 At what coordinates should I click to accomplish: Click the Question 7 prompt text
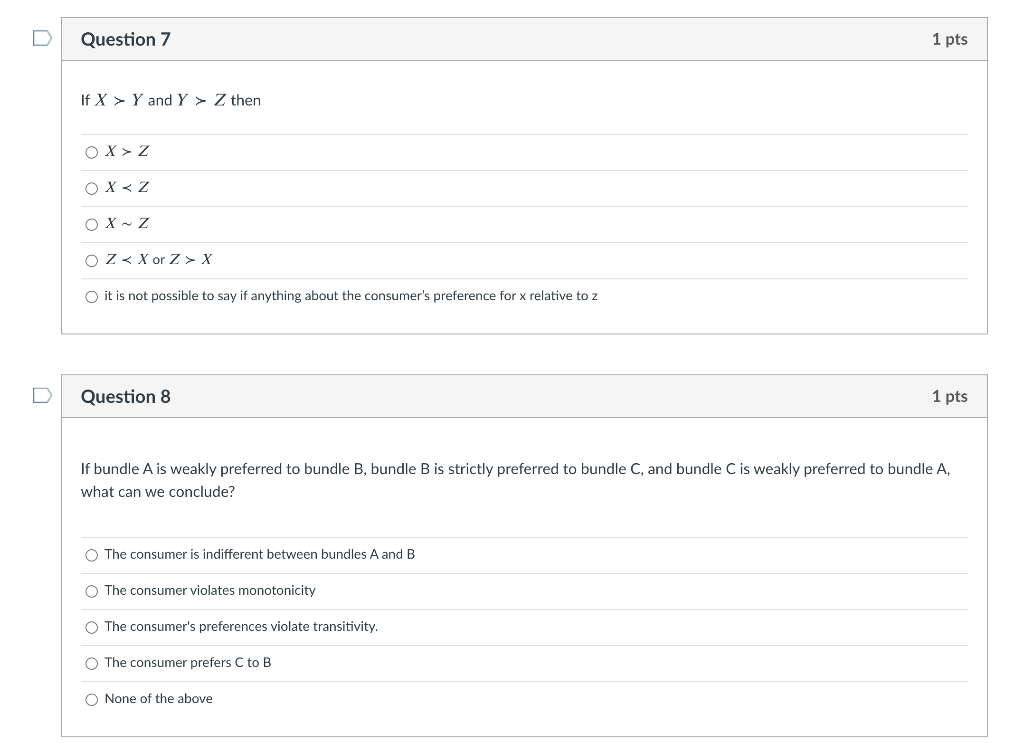tap(170, 100)
